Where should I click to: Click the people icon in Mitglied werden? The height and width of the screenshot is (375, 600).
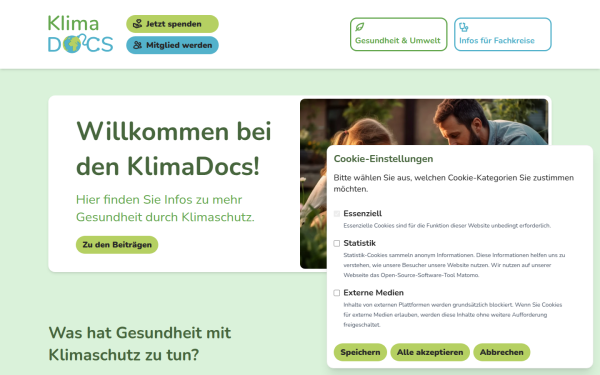click(137, 45)
